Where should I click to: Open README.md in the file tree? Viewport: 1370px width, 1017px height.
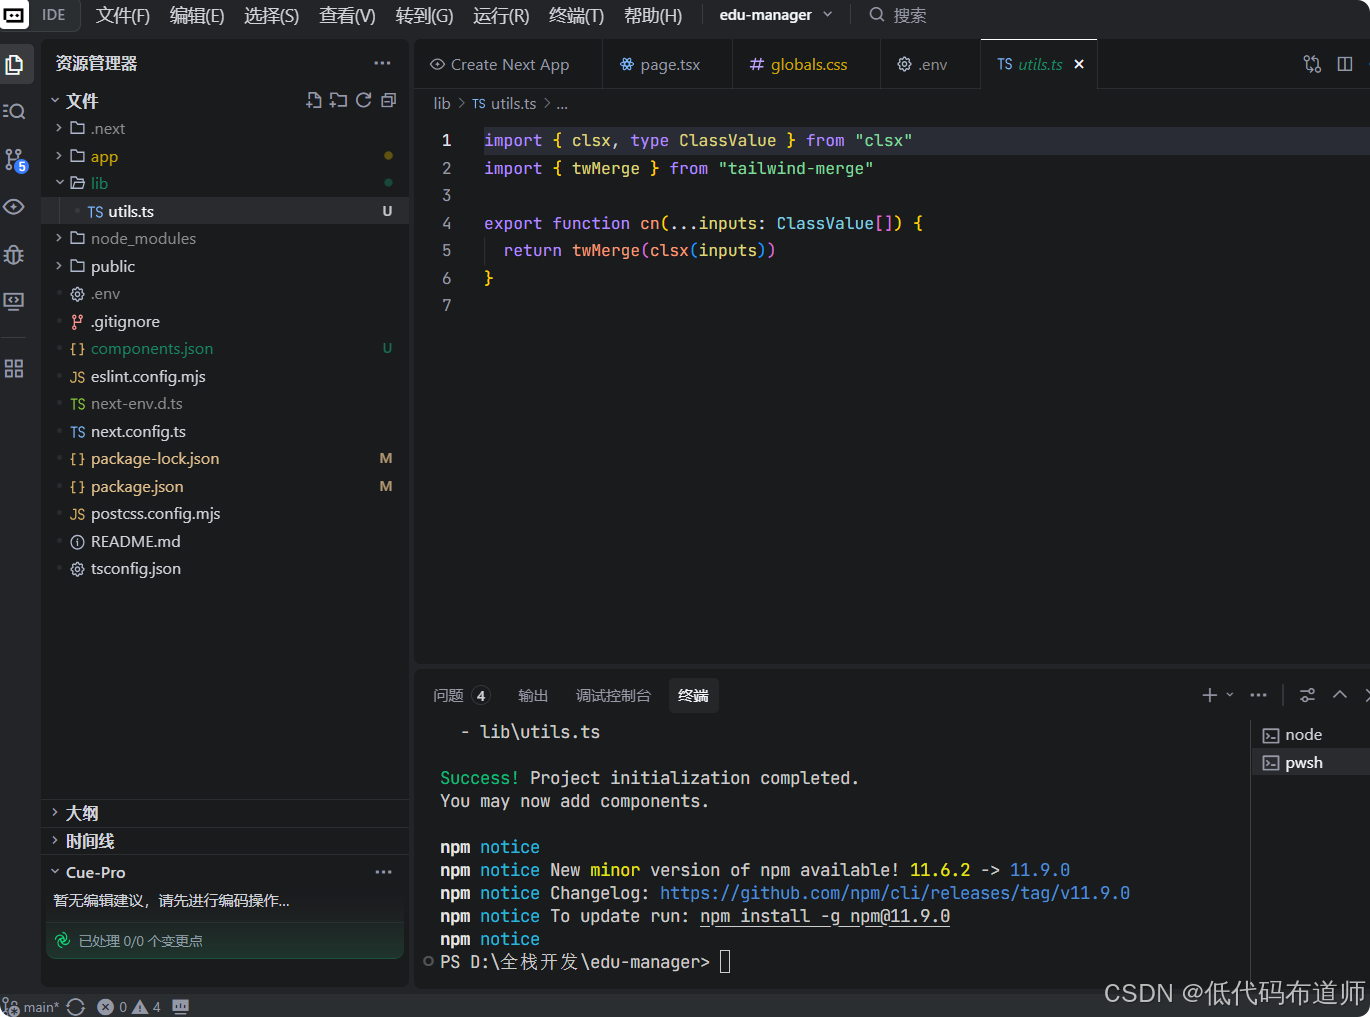pyautogui.click(x=225, y=541)
